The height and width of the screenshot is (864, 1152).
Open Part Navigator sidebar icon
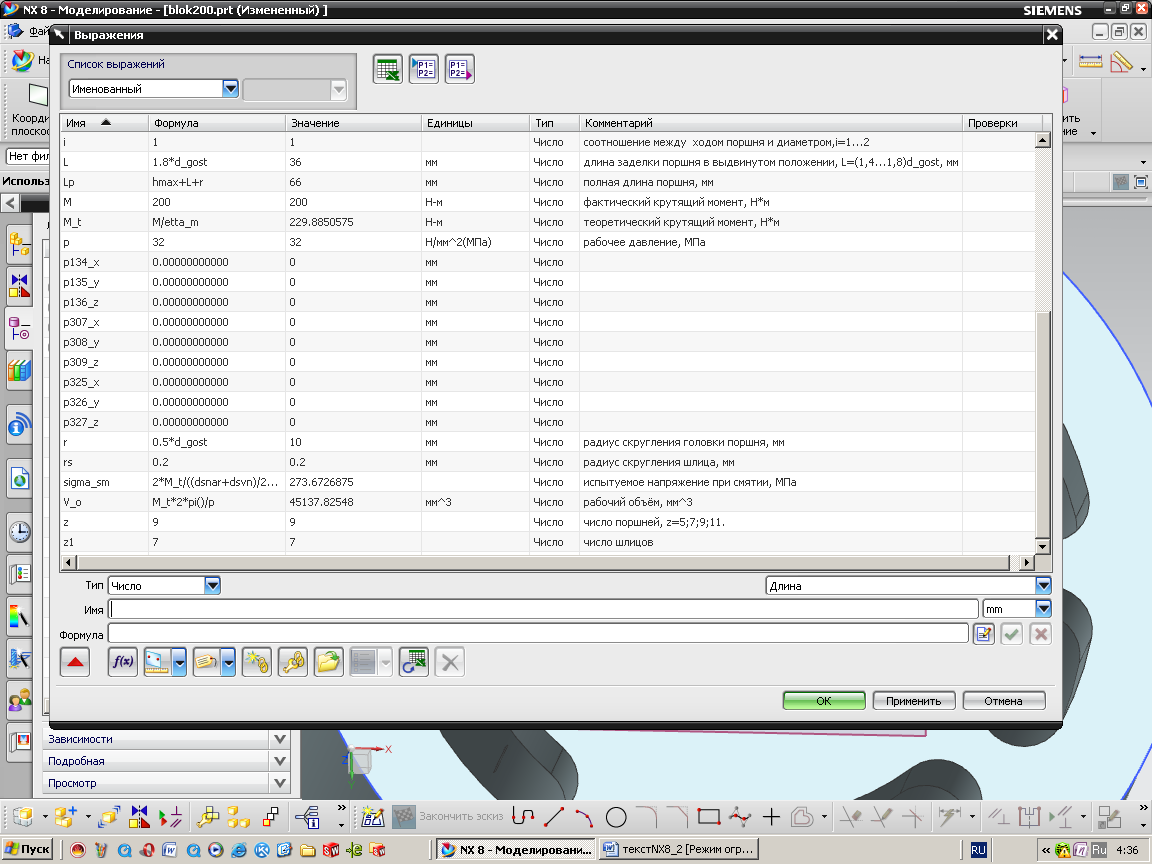click(20, 328)
